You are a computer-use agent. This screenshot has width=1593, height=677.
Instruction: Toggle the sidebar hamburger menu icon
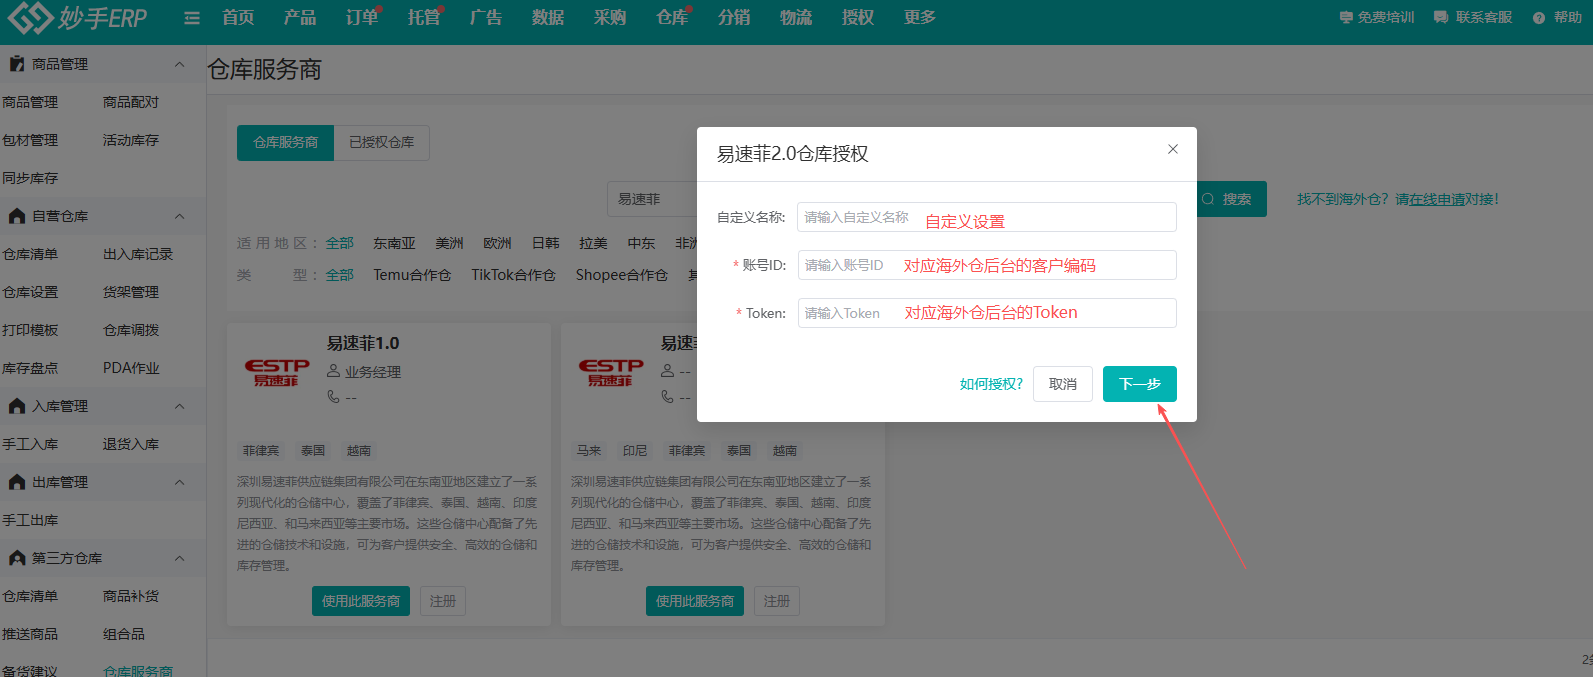pyautogui.click(x=192, y=18)
